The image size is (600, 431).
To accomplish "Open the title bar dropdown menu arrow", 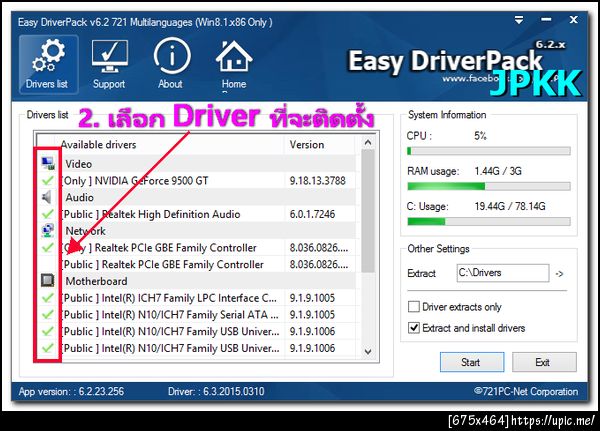I will click(x=519, y=20).
